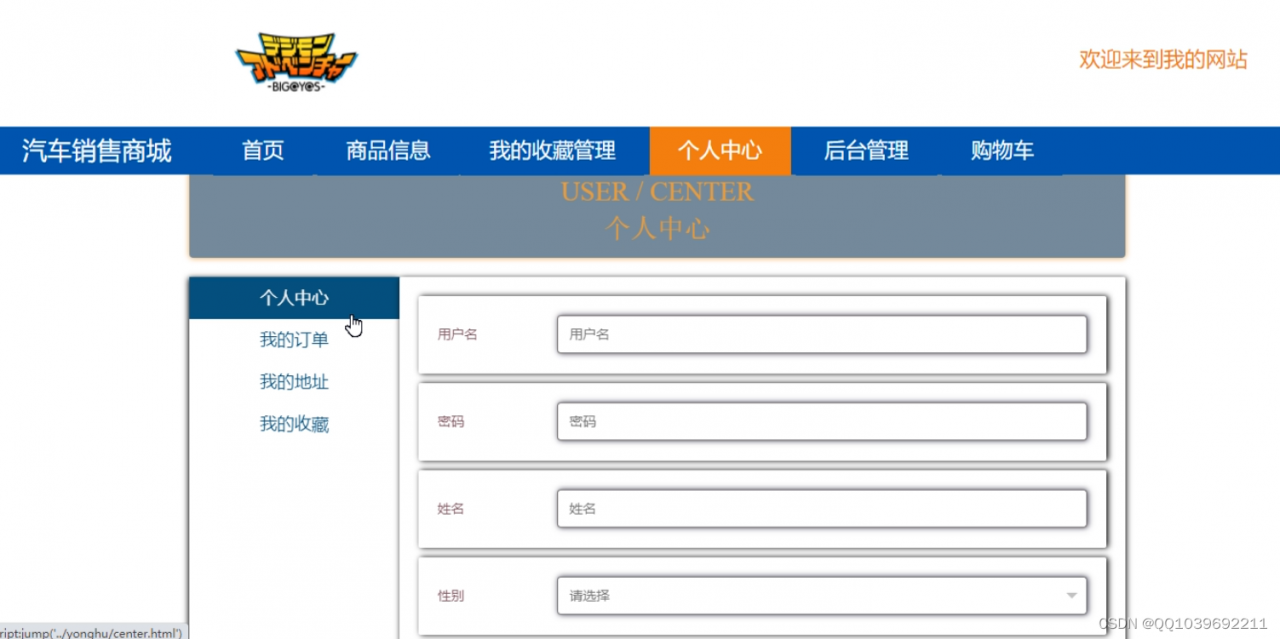Screen dimensions: 1280x639
Task: Click the 密码 password input box
Action: pos(822,421)
